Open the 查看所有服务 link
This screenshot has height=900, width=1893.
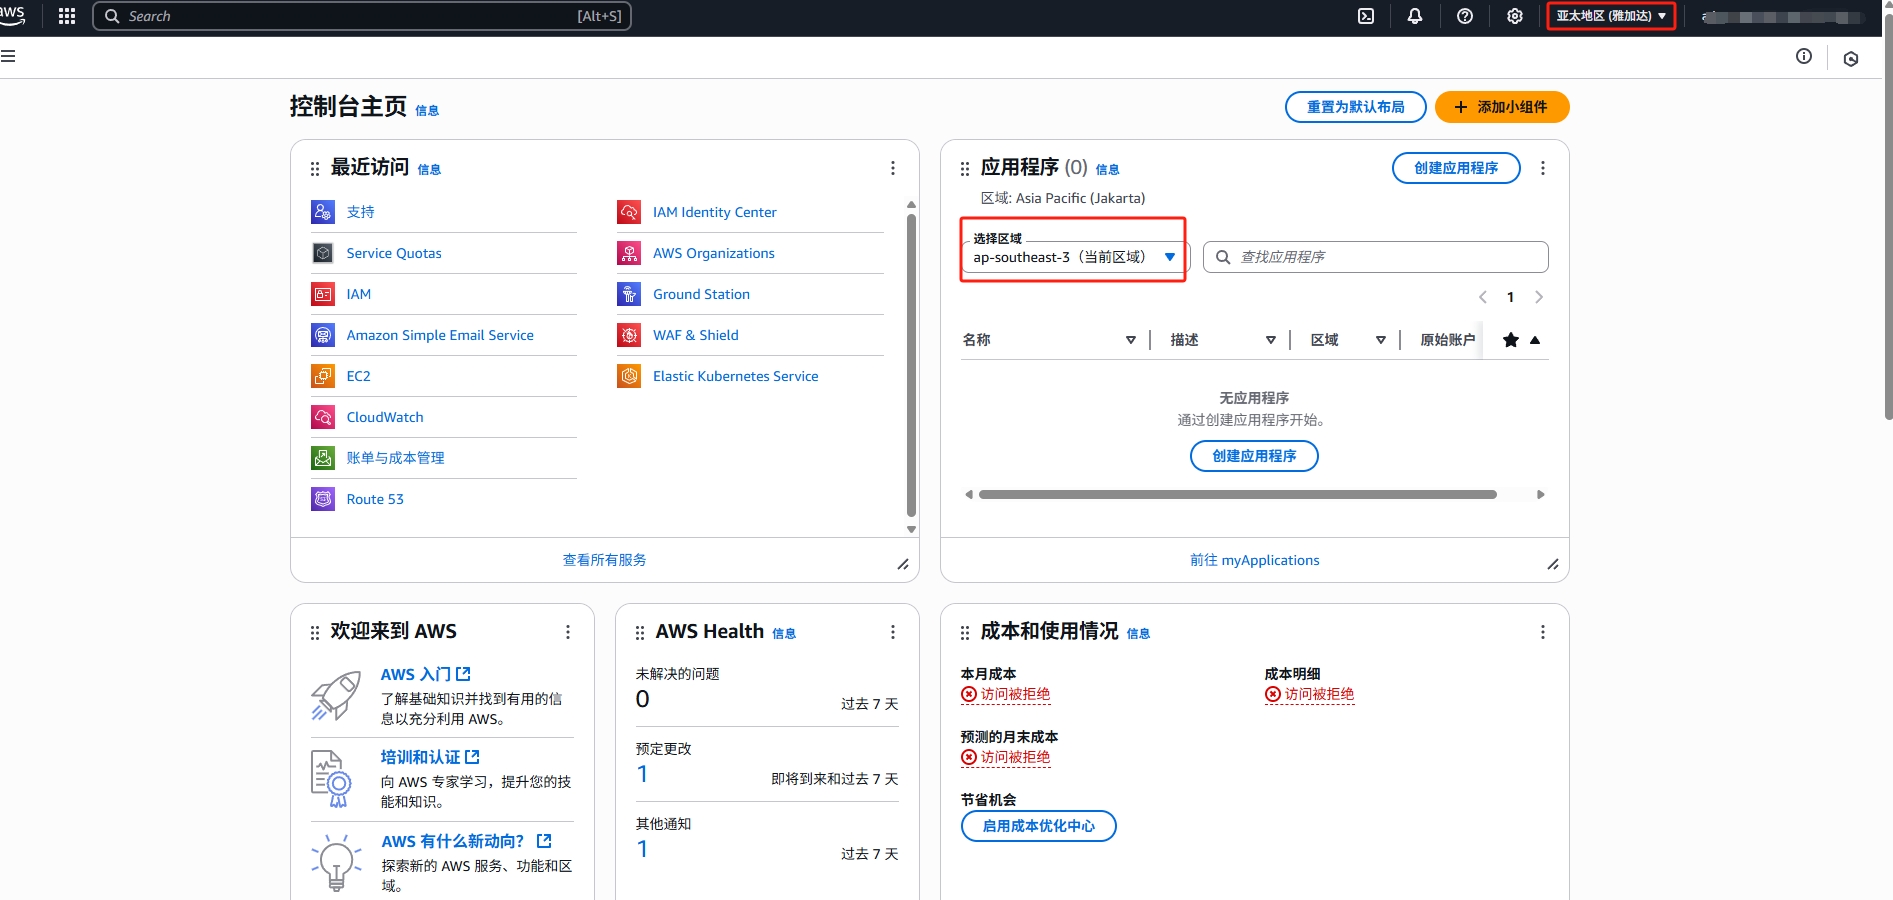pyautogui.click(x=604, y=560)
